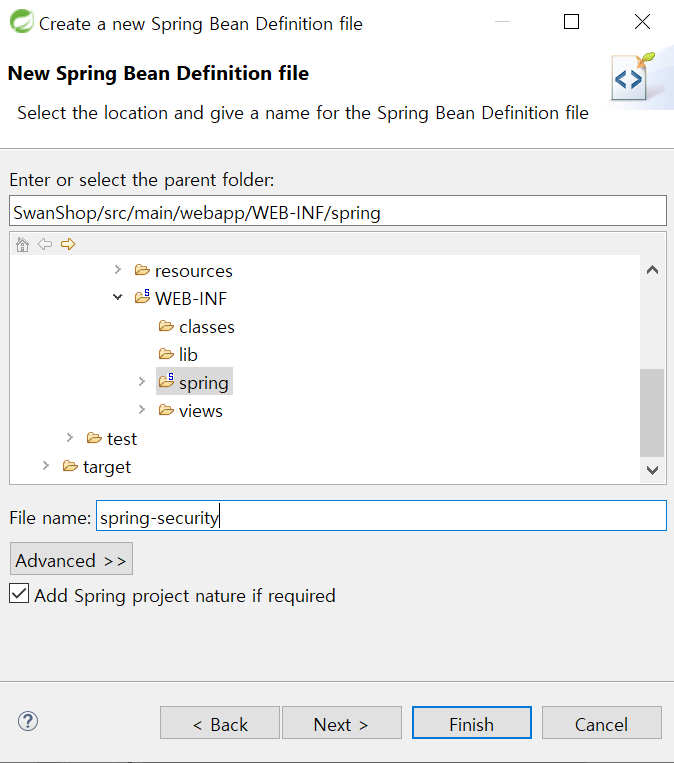Select the WEB-INF folder label
This screenshot has height=763, width=674.
click(191, 298)
